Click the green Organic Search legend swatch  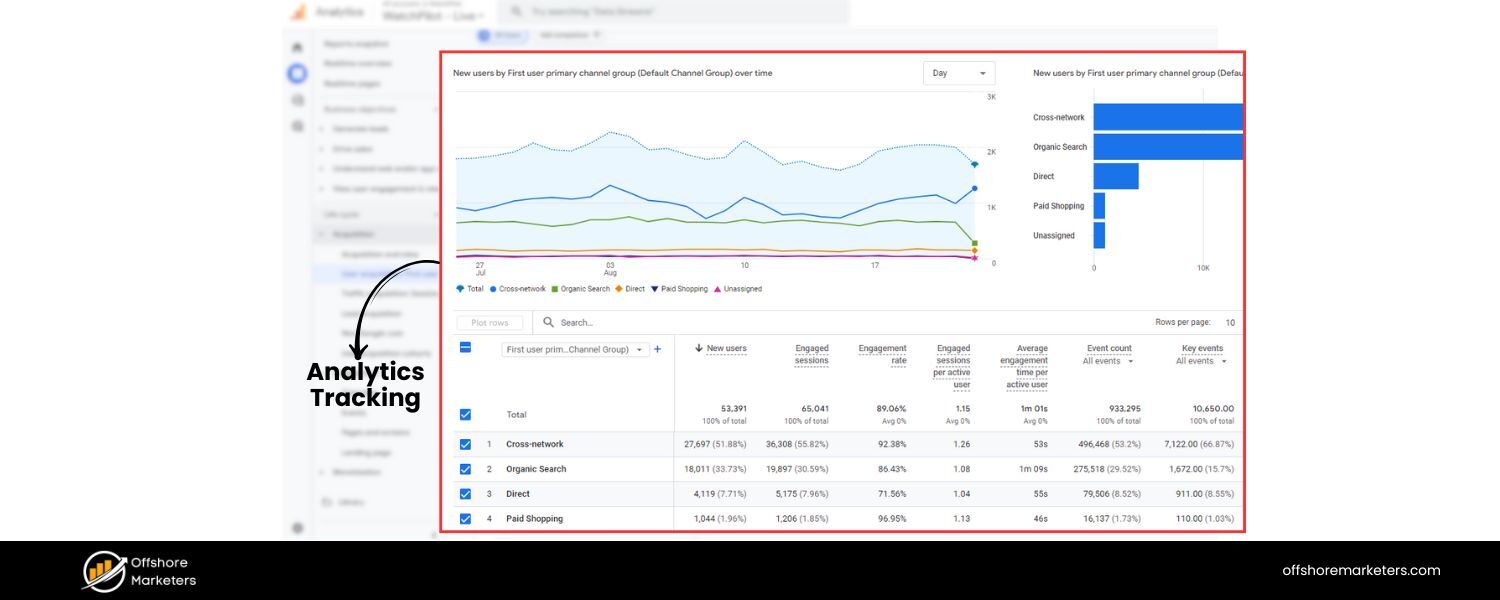553,289
